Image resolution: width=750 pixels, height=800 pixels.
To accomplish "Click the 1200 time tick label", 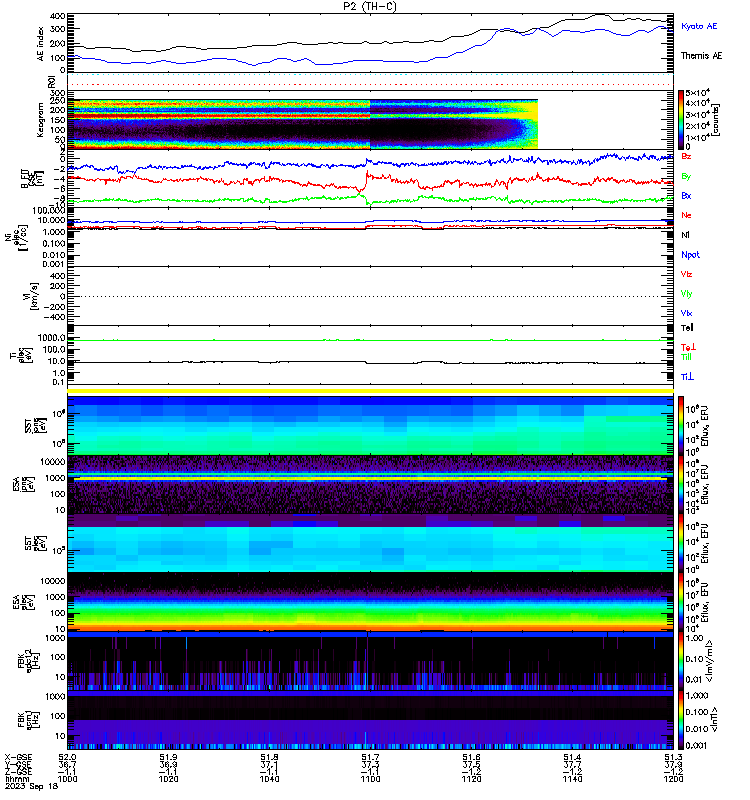I will point(673,779).
